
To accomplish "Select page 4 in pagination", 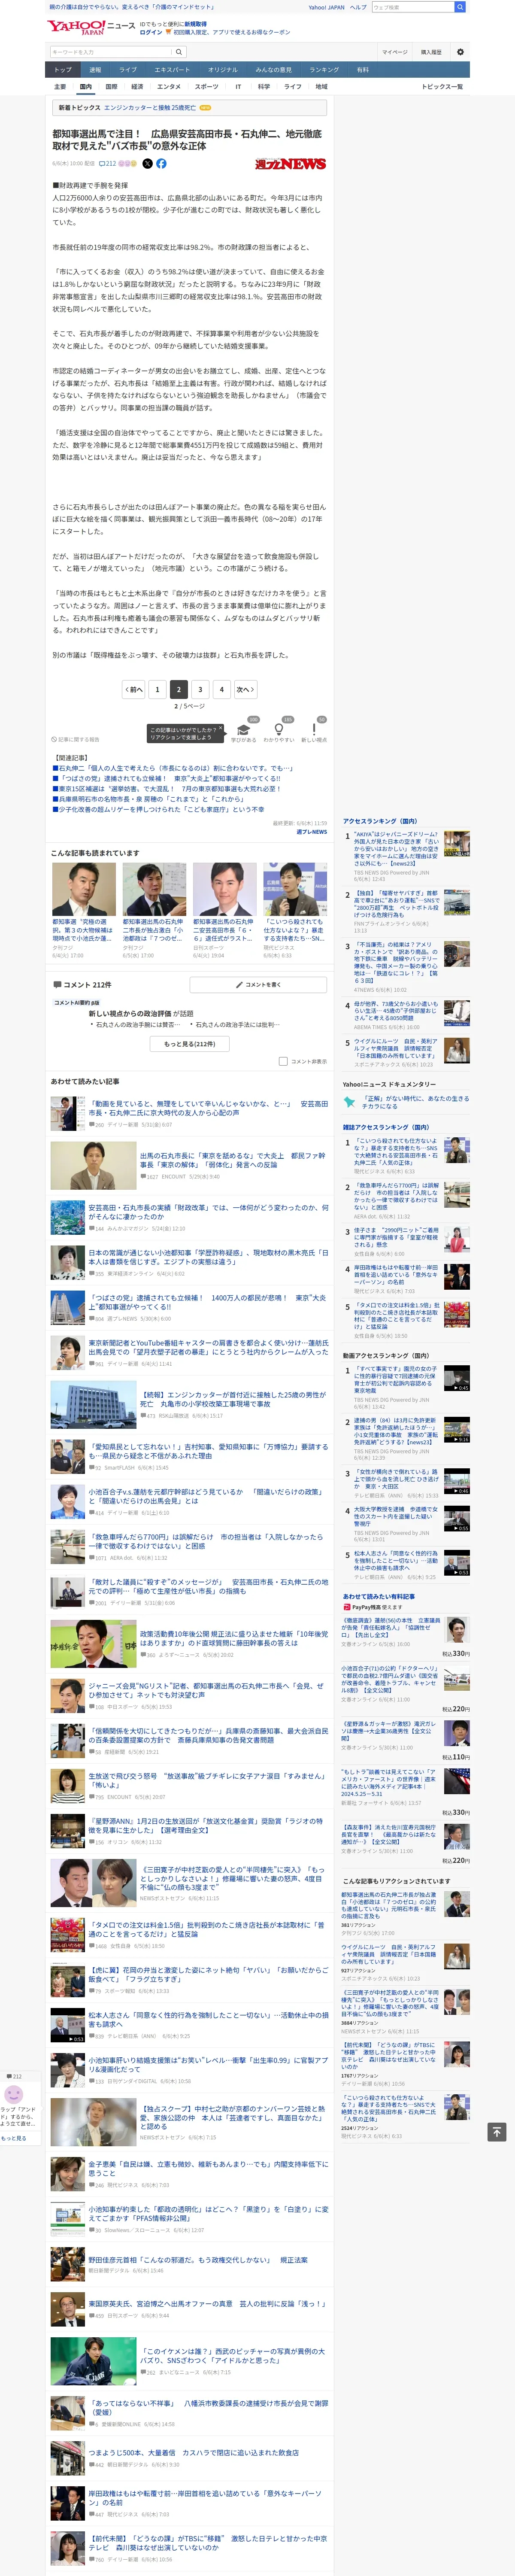I will coord(222,689).
